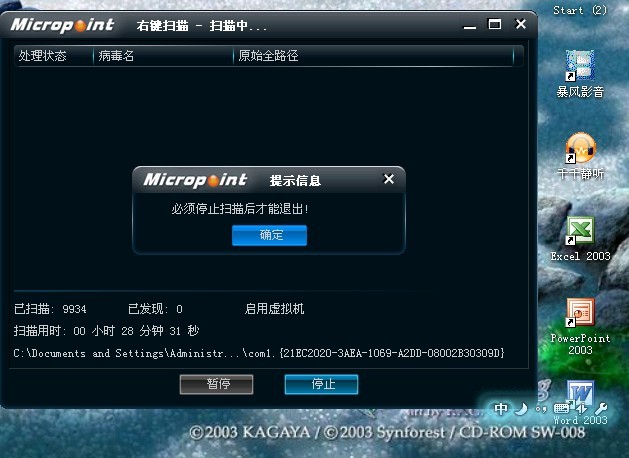Click the 右键扫描 - 扫描中... window title

point(202,26)
